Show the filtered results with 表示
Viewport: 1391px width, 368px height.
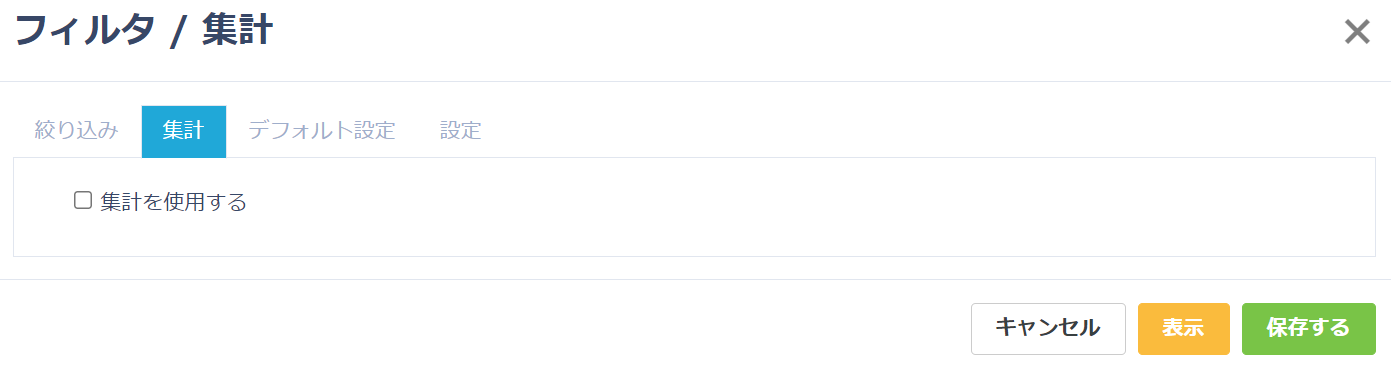tap(1183, 328)
